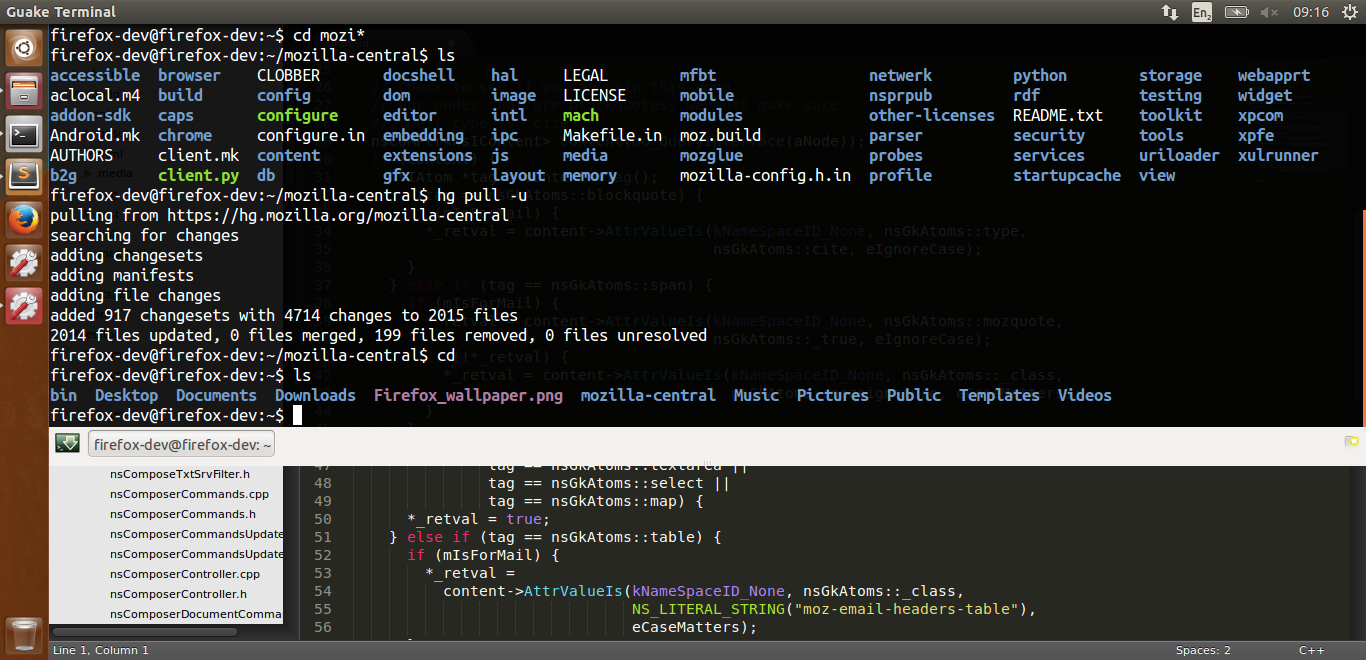Click the Documents entry in terminal listing

tap(216, 395)
